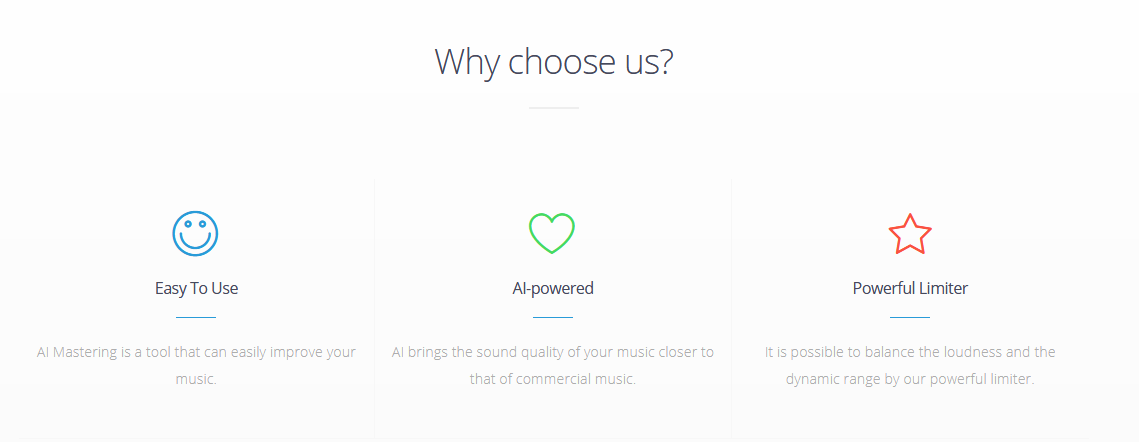Click the red star icon
Screen dimensions: 1139x442
[910, 234]
